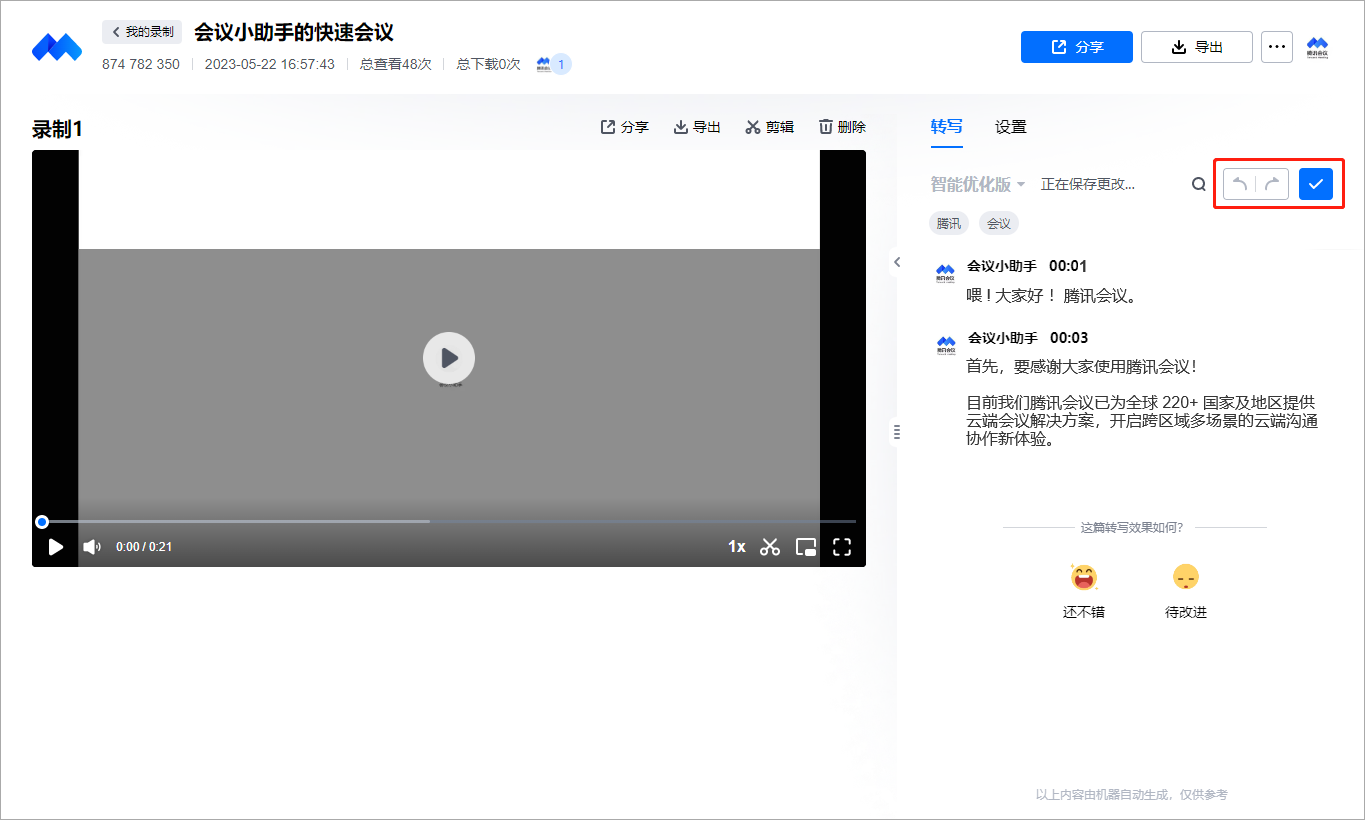Click the 0:00 / 0:21 time display
The width and height of the screenshot is (1365, 820).
(144, 547)
